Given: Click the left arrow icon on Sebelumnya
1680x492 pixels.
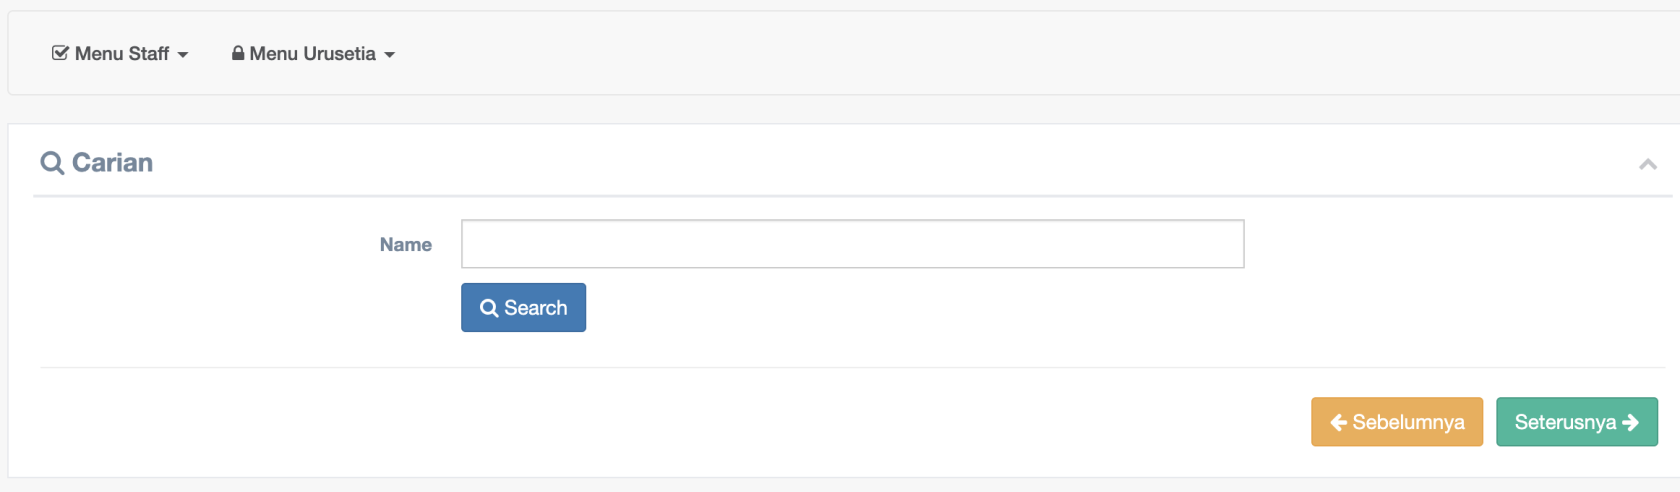Looking at the screenshot, I should tap(1338, 423).
